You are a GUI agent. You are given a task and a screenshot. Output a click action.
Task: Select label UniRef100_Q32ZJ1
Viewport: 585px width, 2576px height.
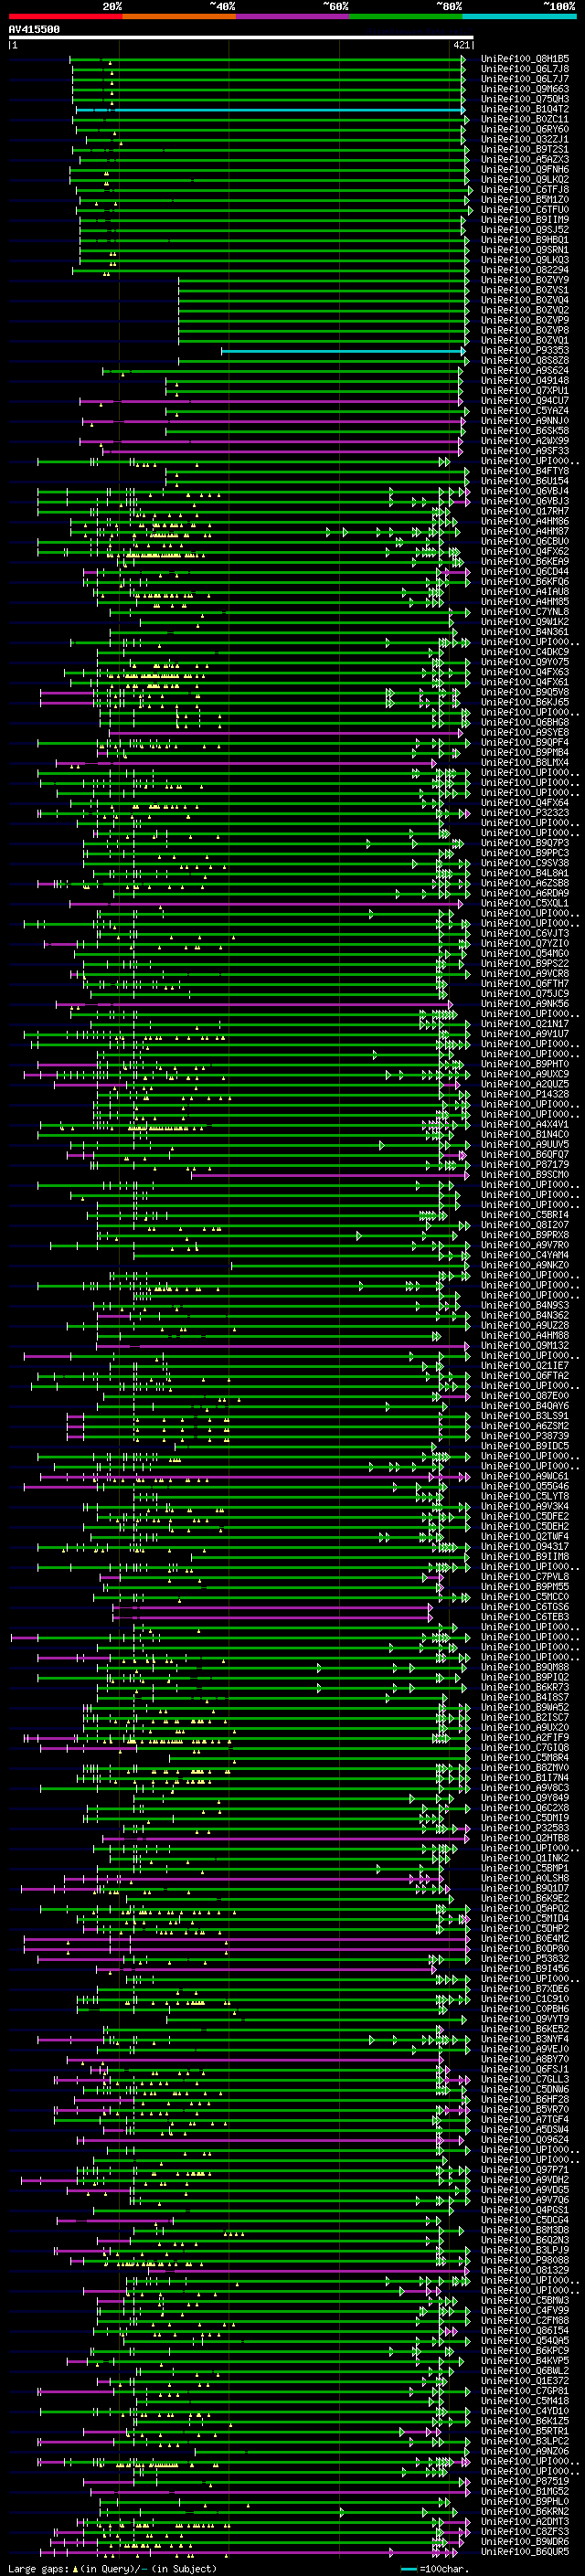(x=525, y=139)
